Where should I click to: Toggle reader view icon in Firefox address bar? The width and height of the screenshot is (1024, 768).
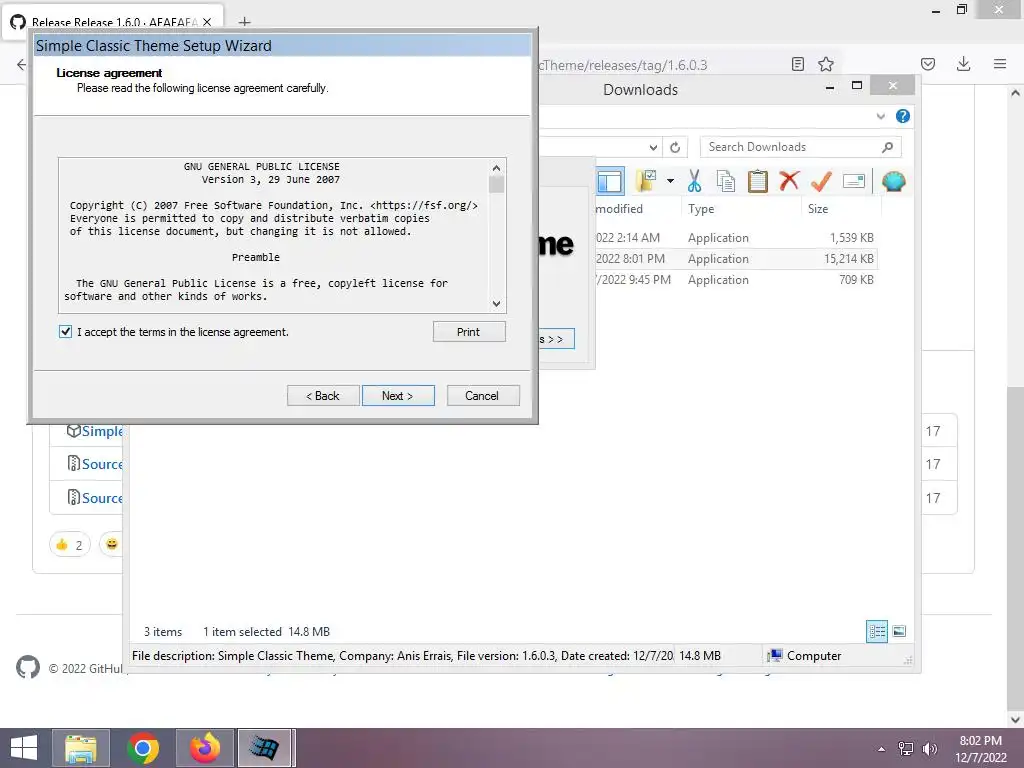click(x=797, y=64)
